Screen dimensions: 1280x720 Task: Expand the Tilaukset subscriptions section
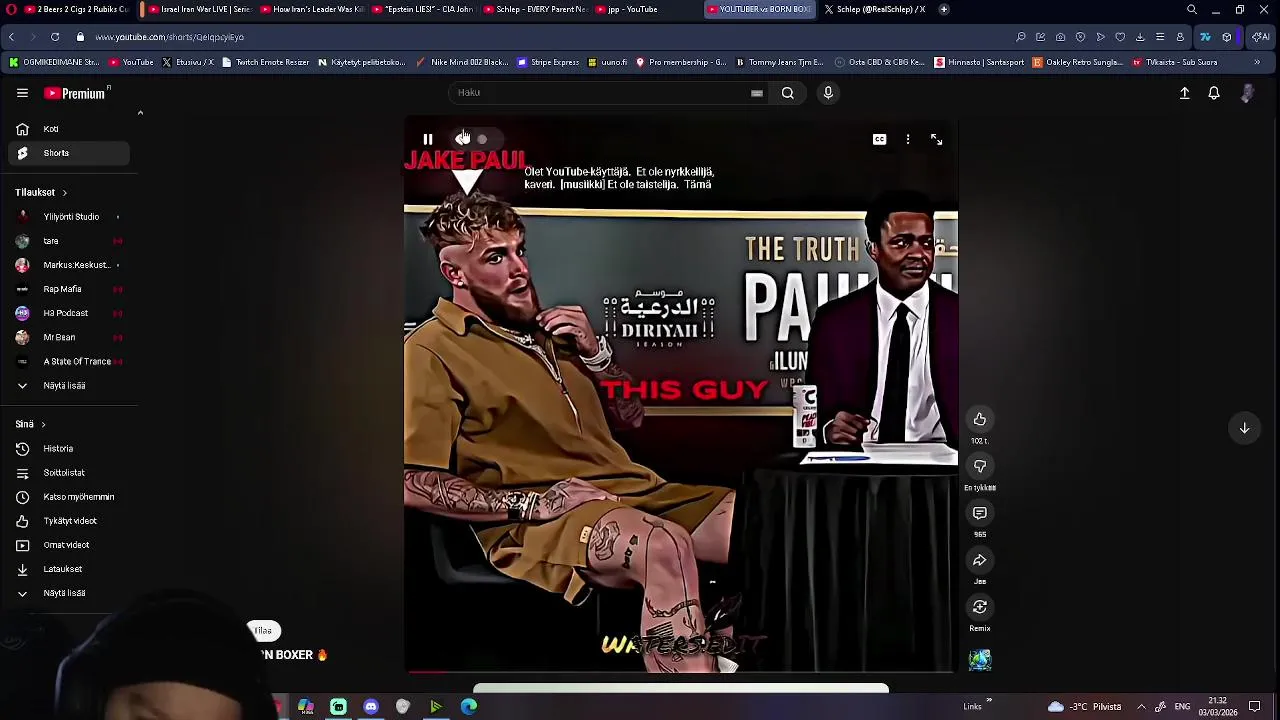tap(64, 192)
